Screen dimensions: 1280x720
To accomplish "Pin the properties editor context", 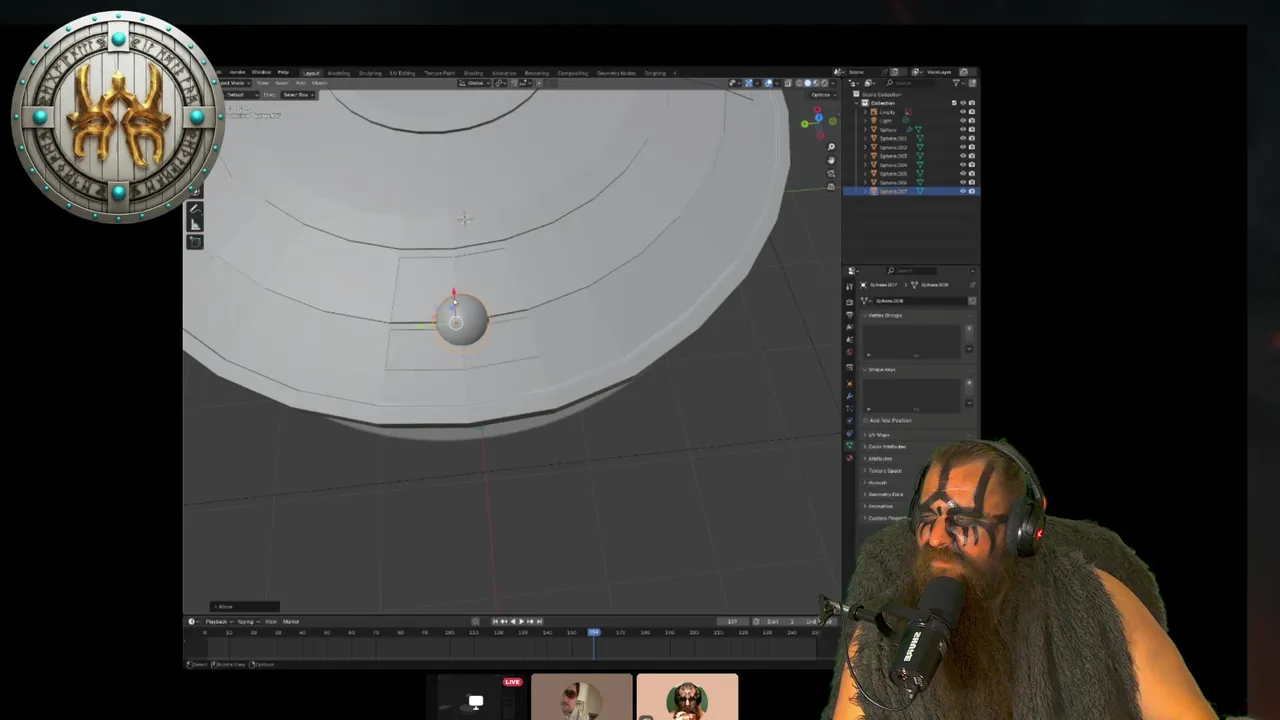I will pos(972,285).
